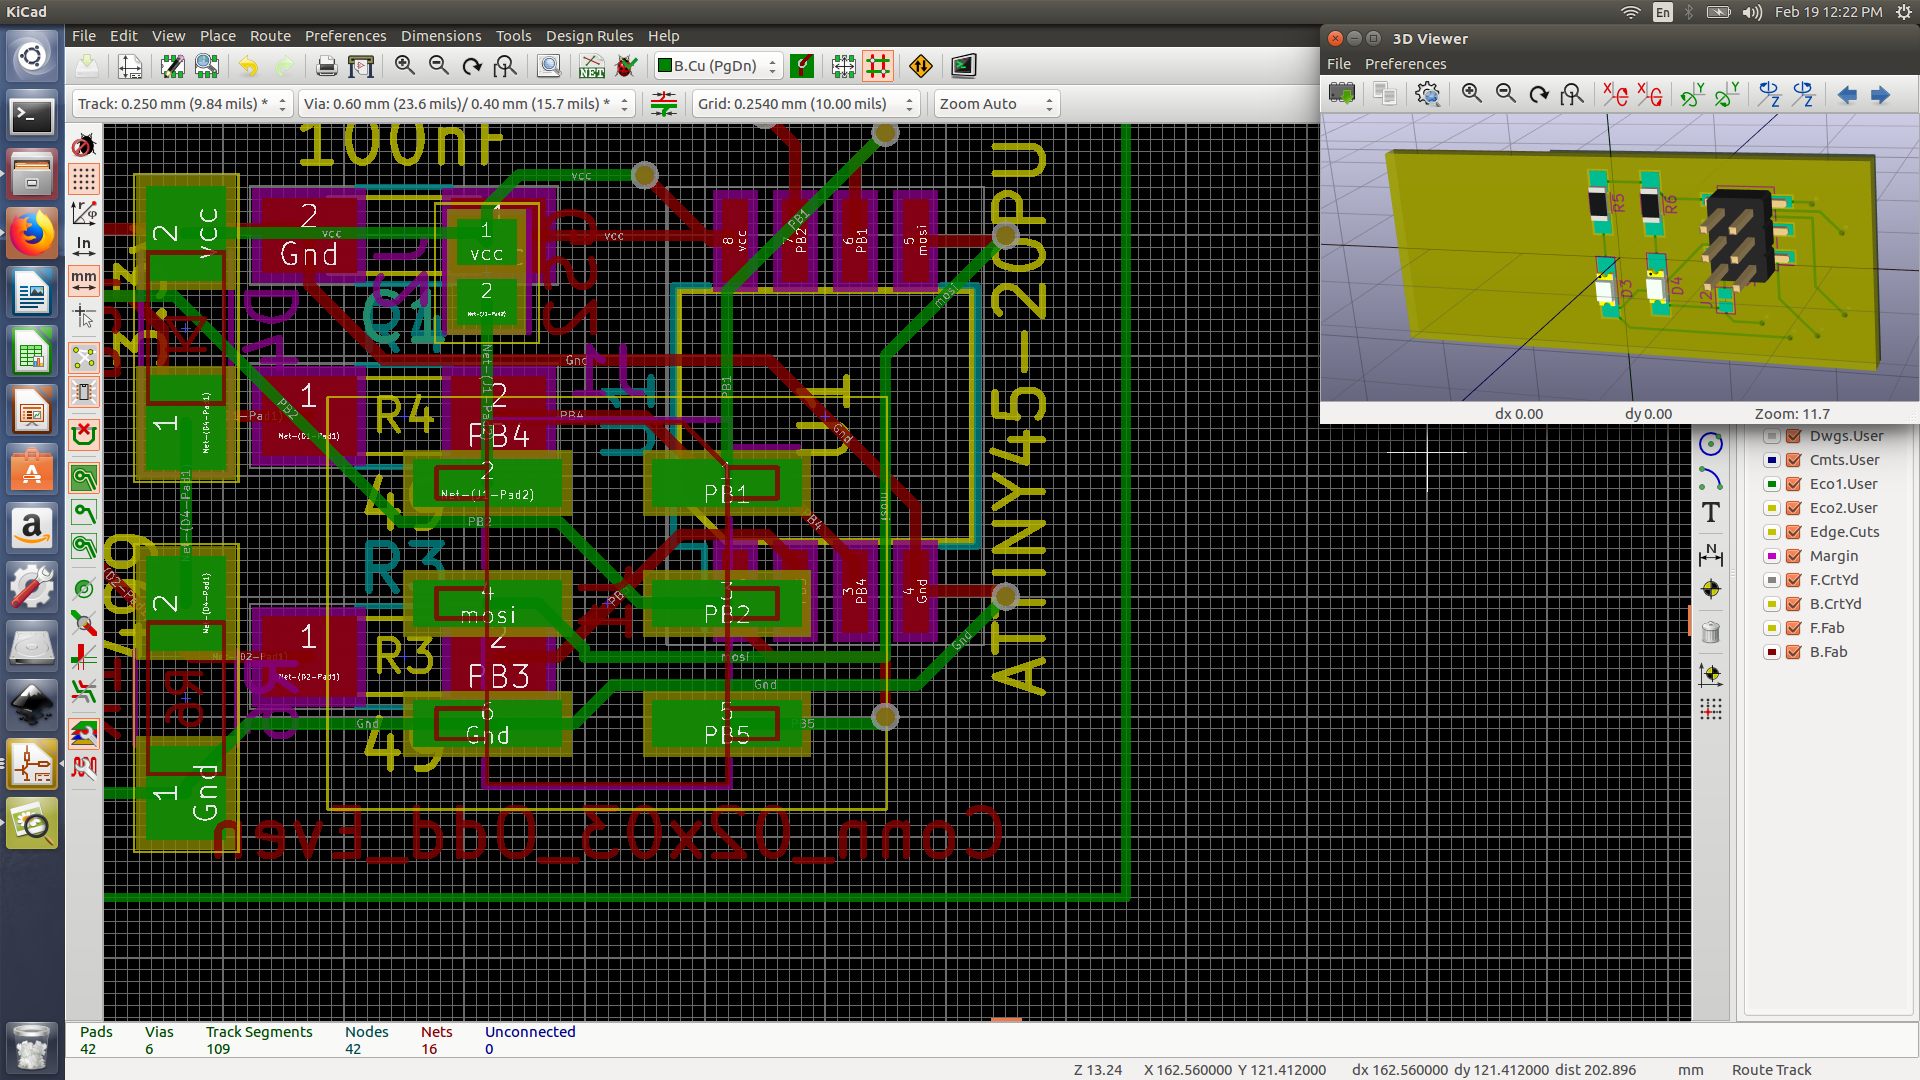Rotate Z counterclockwise in 3D Viewer

pyautogui.click(x=1803, y=94)
